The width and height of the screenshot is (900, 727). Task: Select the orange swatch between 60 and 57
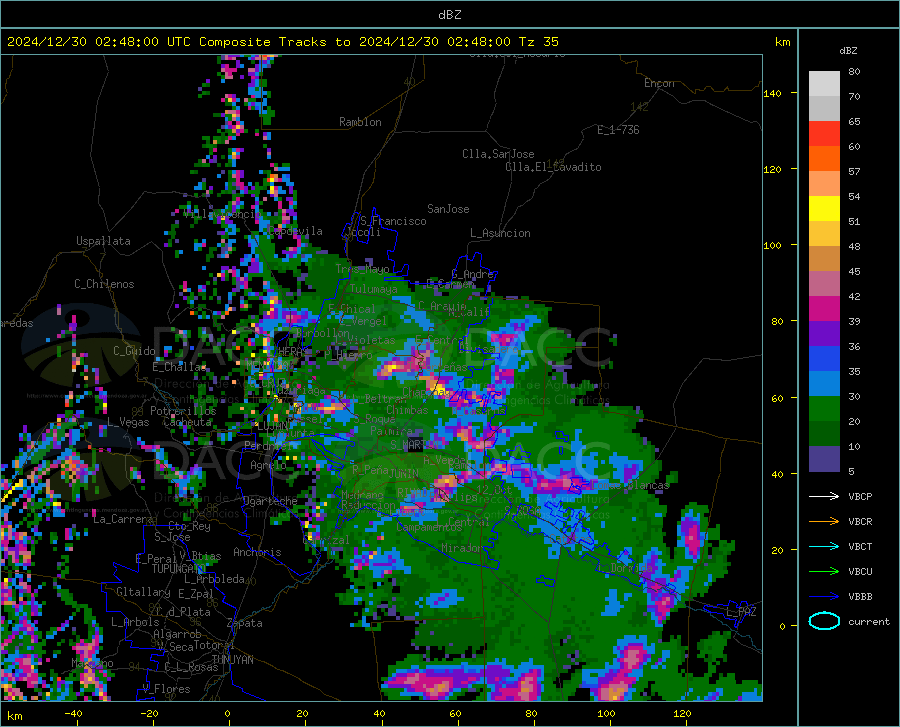(x=824, y=159)
